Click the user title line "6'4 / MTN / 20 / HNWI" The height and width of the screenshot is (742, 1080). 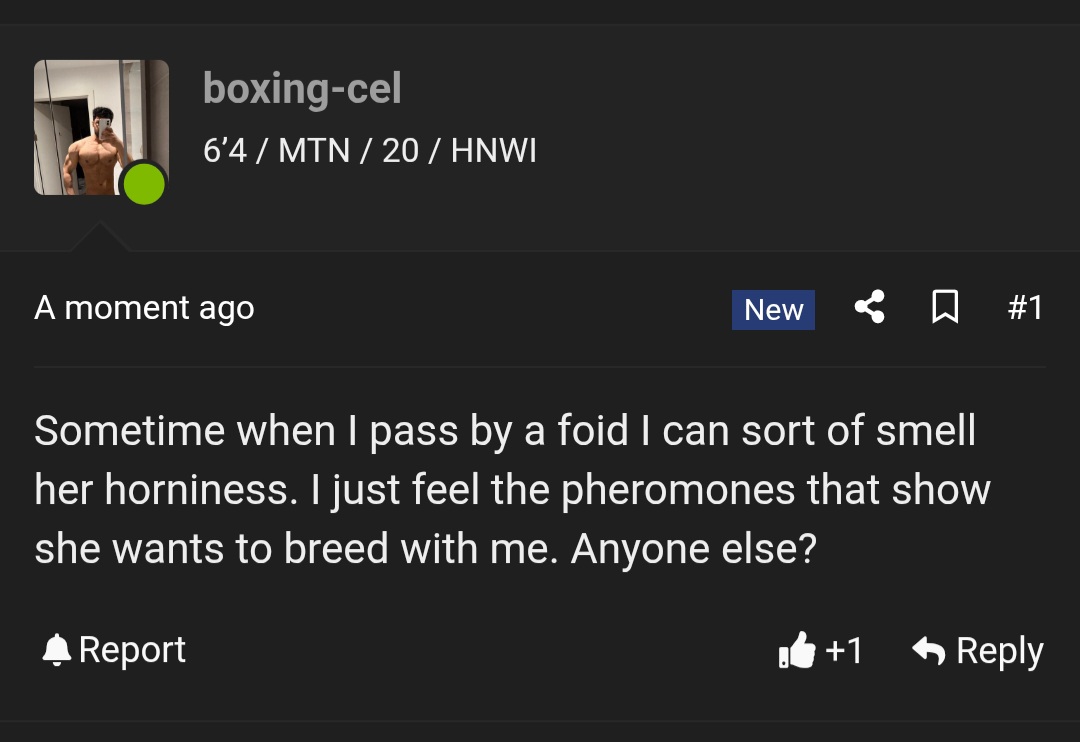coord(370,151)
